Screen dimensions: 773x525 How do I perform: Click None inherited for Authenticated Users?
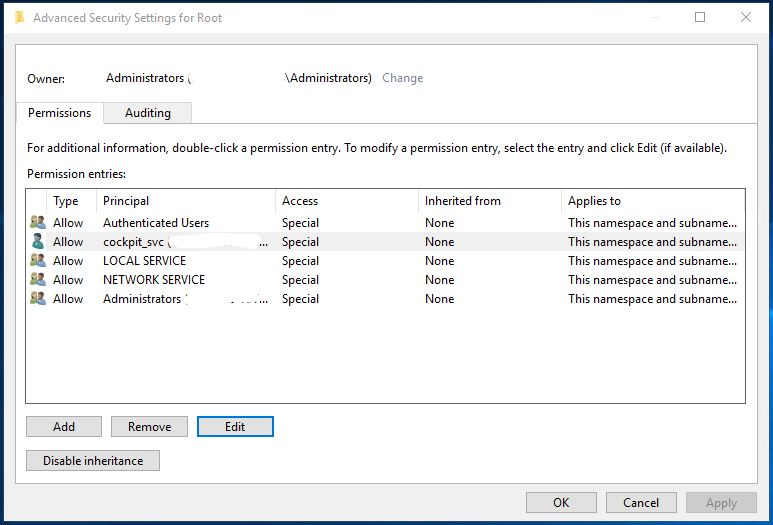439,223
